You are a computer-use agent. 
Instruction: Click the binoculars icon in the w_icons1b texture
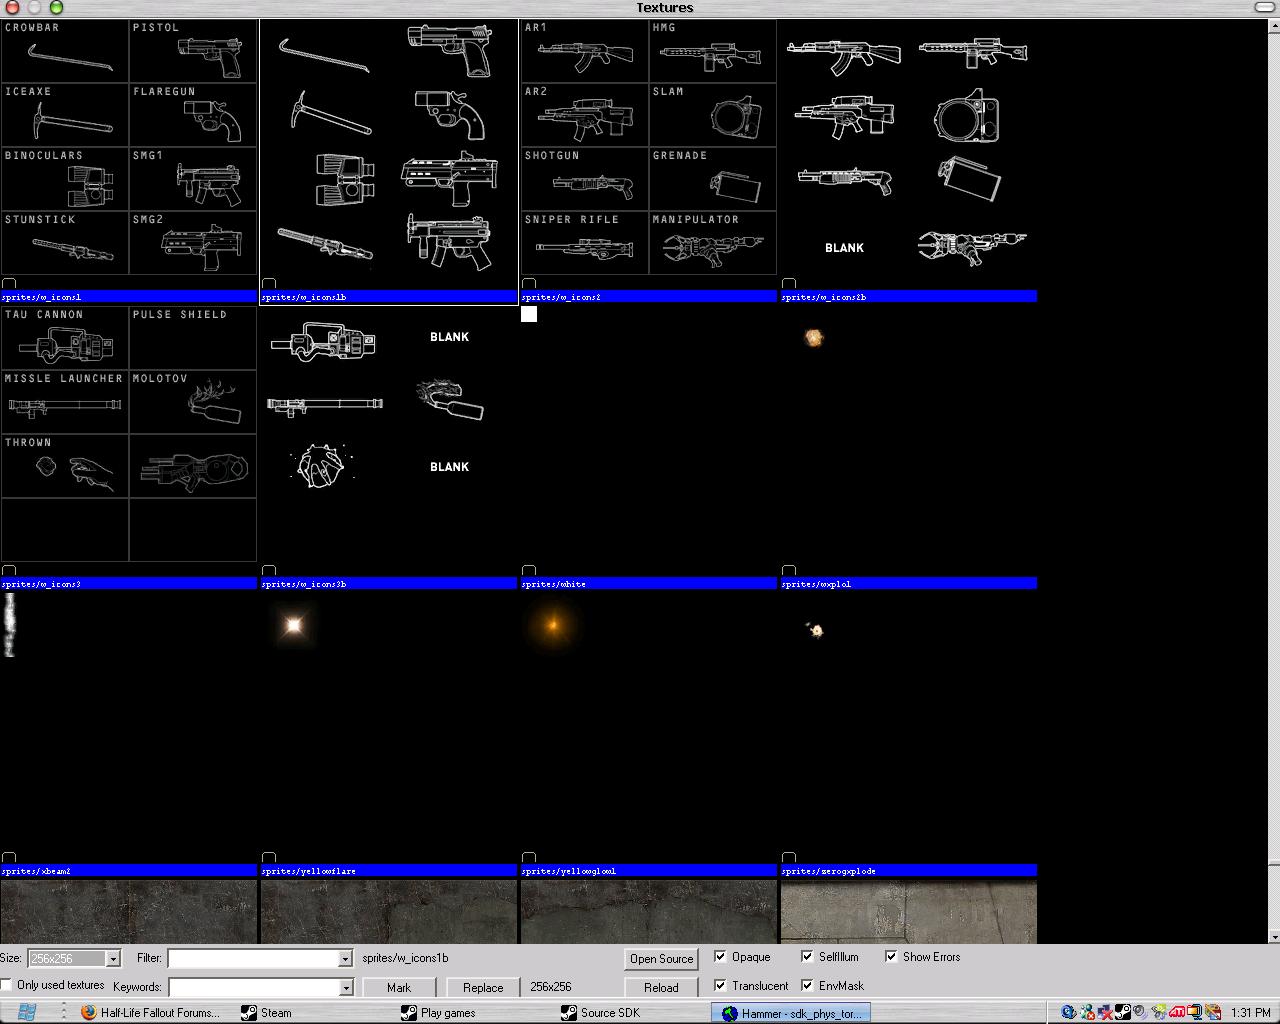pos(345,178)
